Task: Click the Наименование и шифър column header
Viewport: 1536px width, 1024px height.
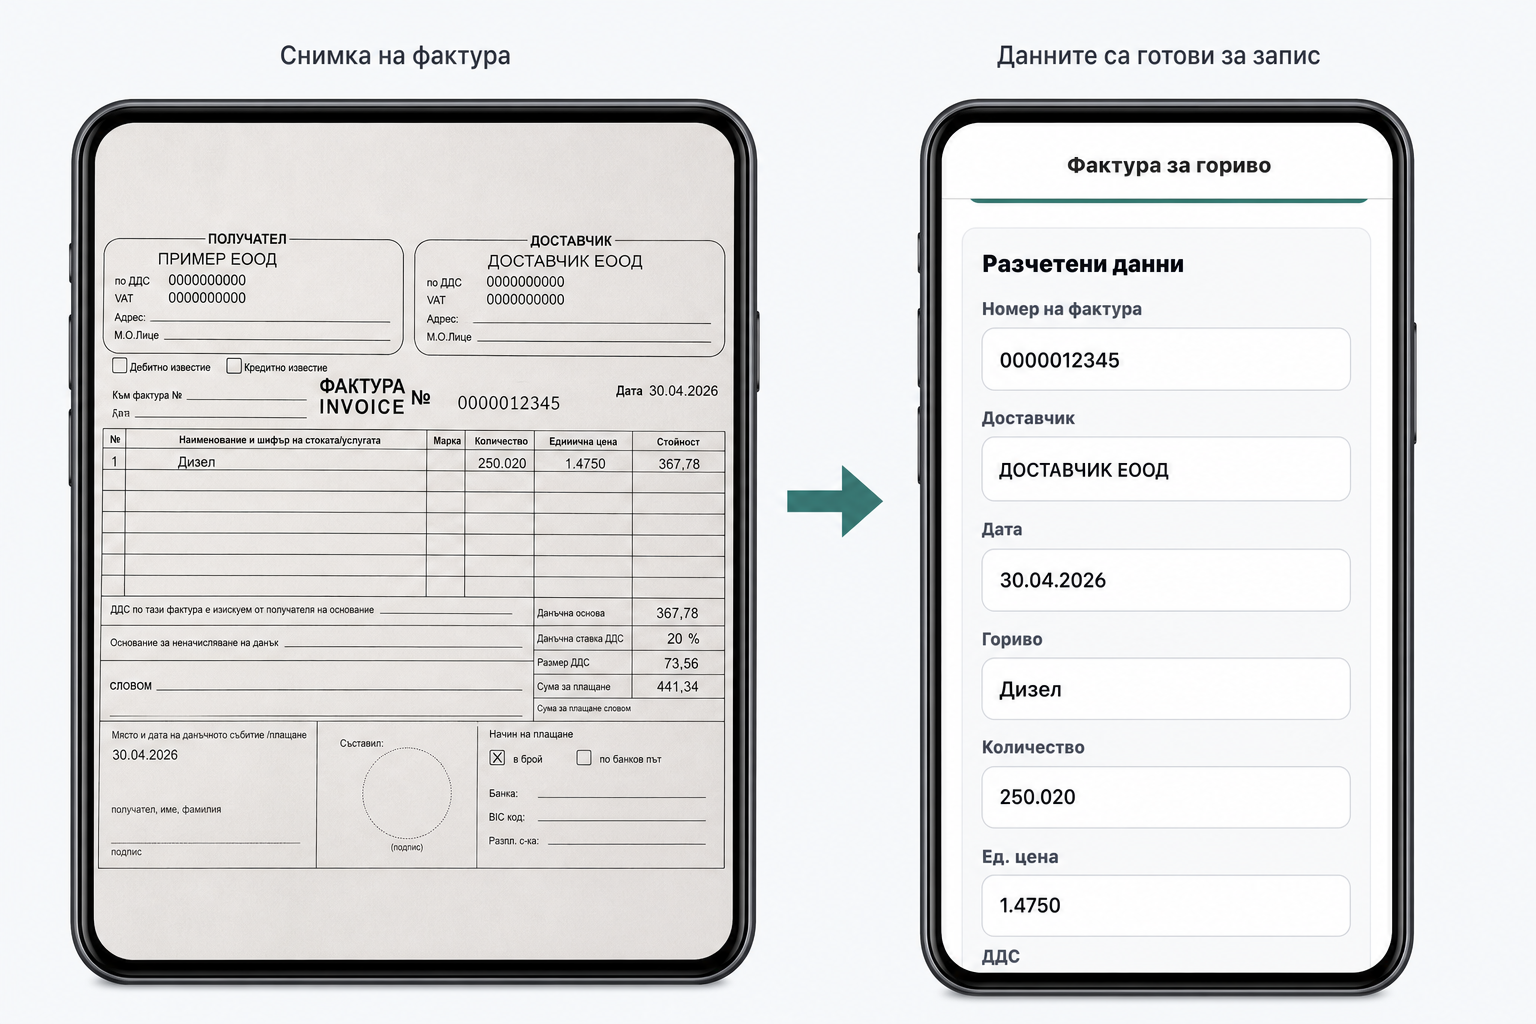Action: coord(279,440)
